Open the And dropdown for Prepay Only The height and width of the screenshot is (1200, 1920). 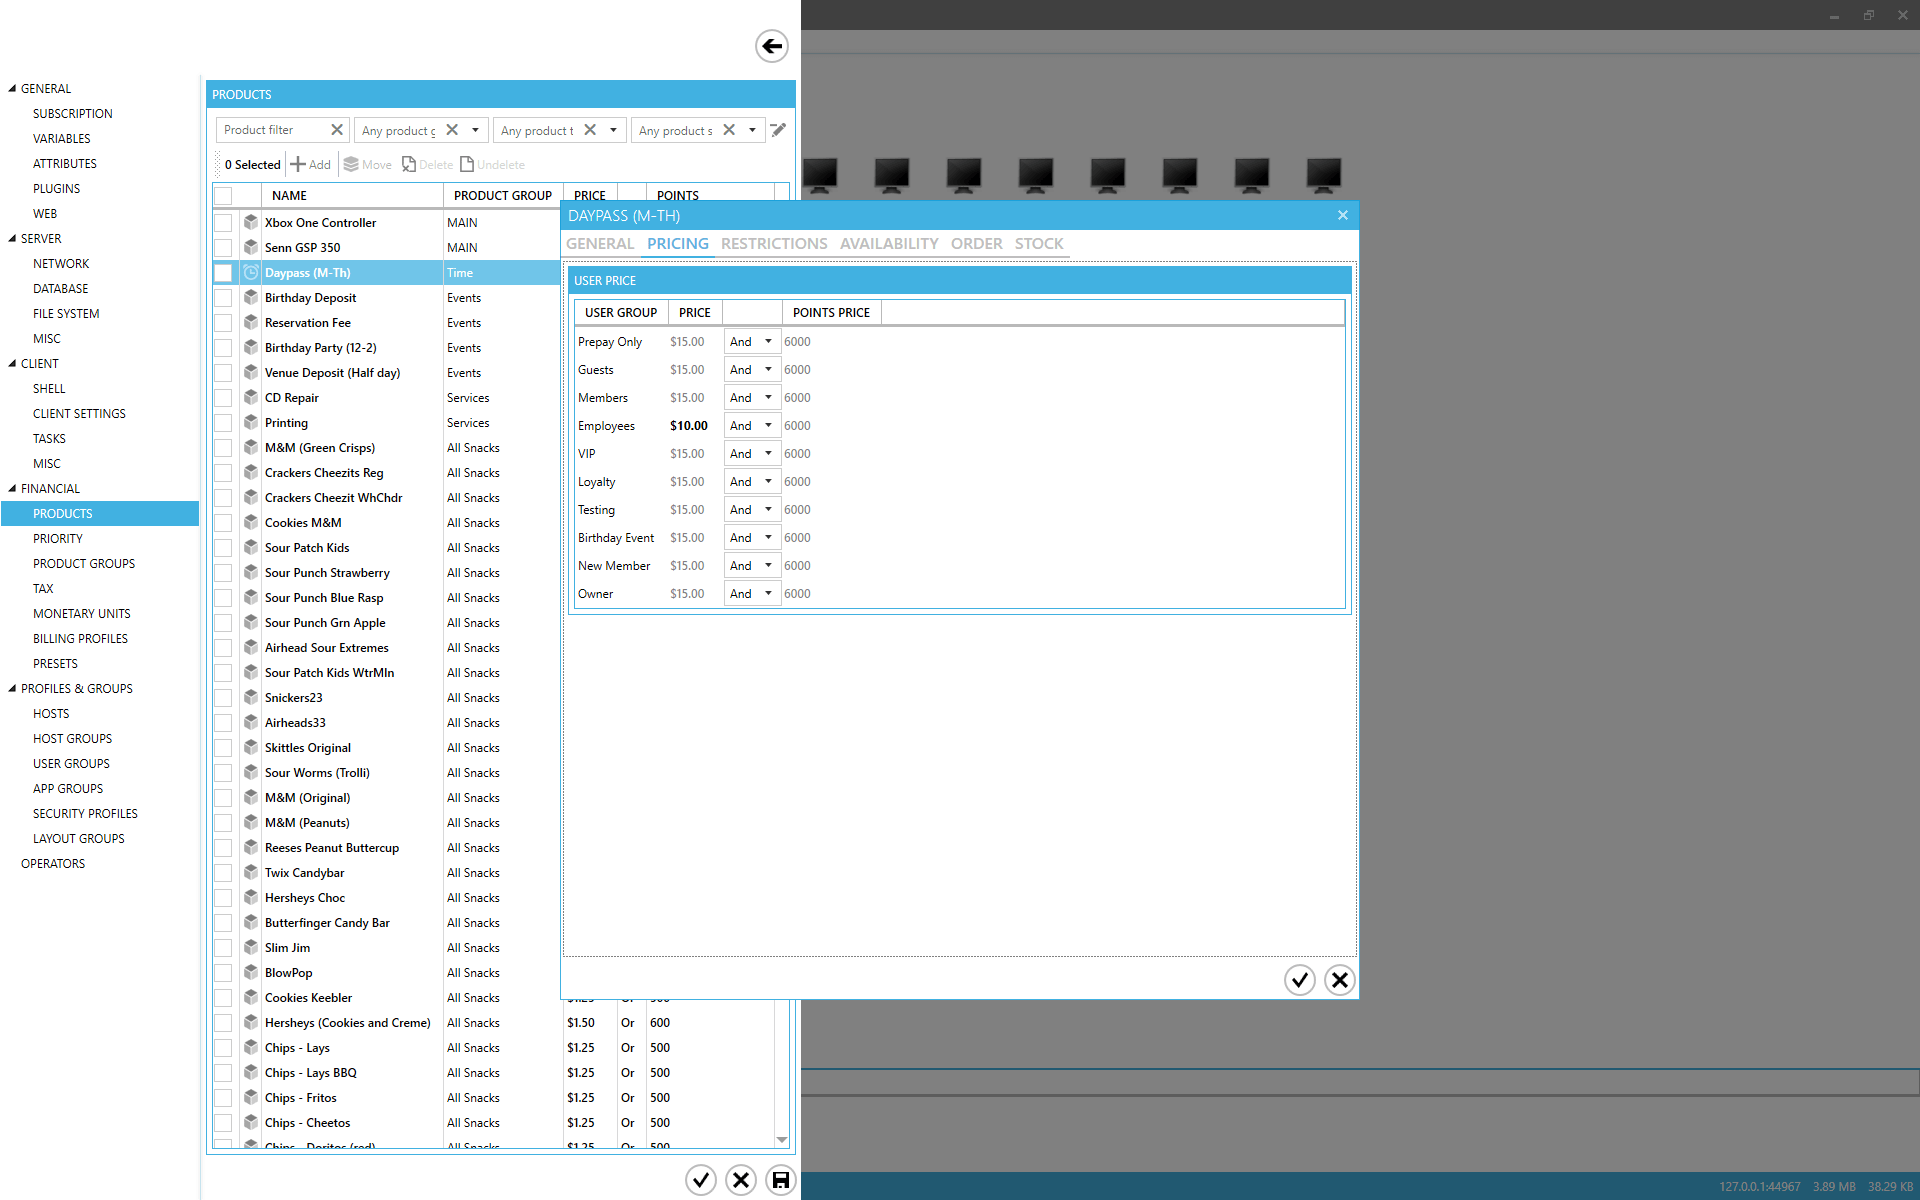(767, 342)
